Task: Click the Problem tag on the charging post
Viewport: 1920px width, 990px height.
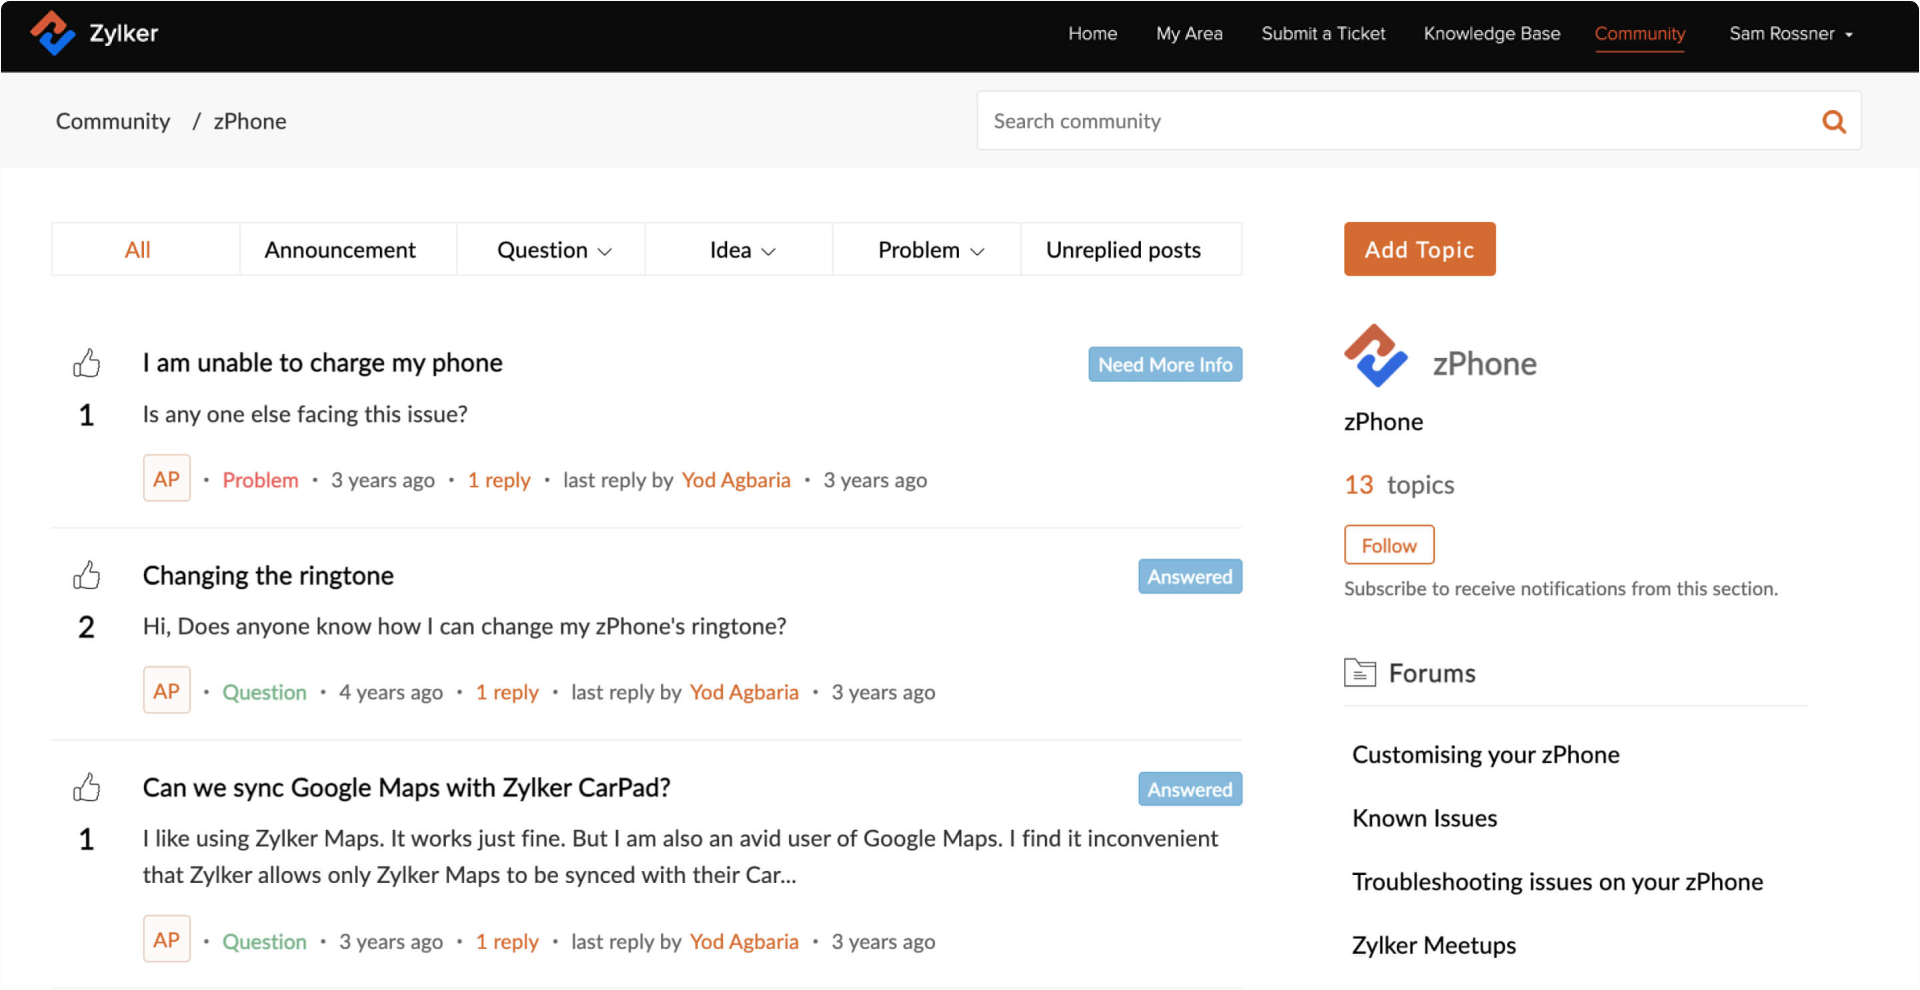Action: pos(260,480)
